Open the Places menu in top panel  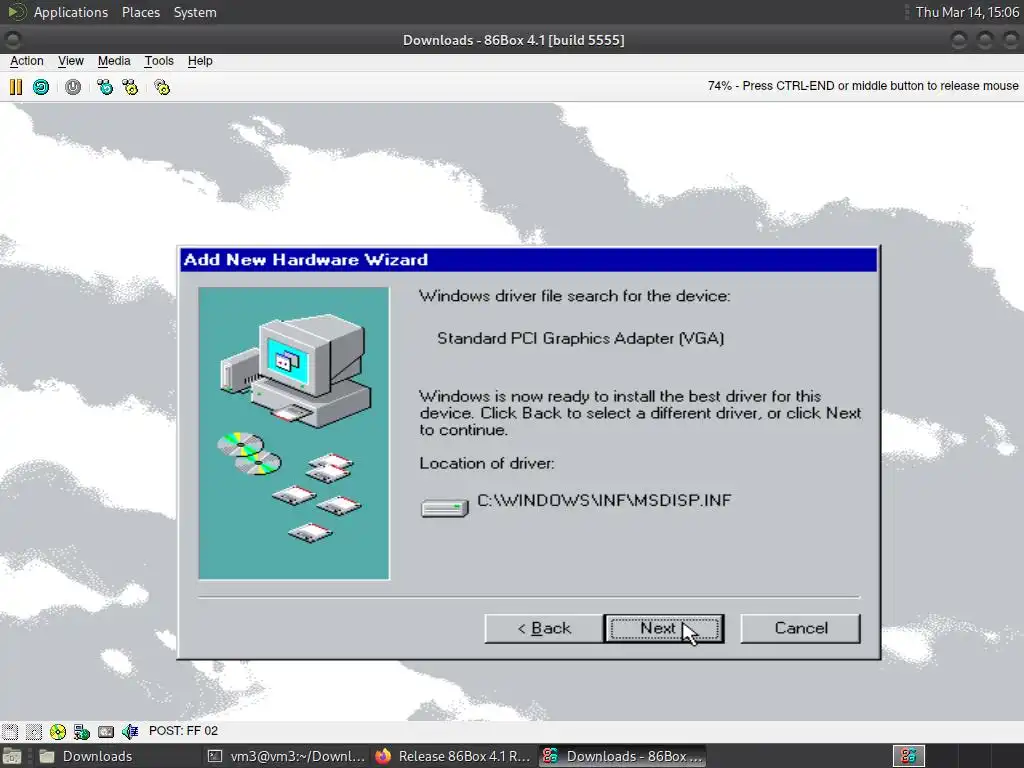tap(140, 12)
